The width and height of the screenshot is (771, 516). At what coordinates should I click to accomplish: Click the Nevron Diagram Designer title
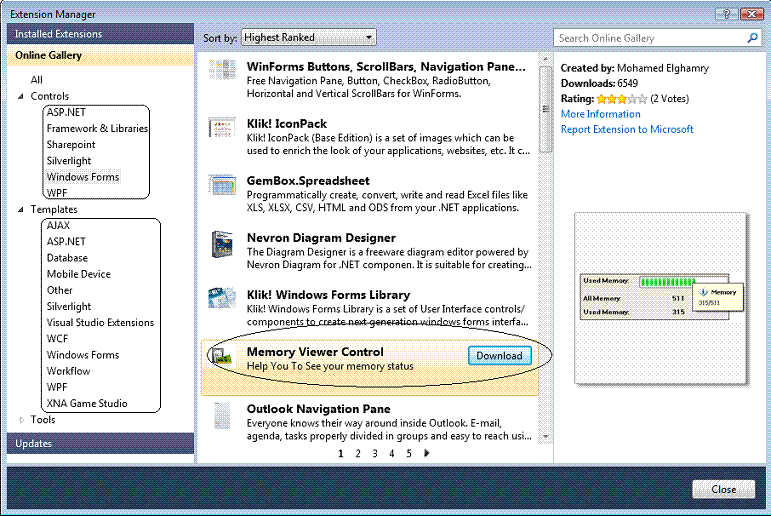pyautogui.click(x=321, y=238)
